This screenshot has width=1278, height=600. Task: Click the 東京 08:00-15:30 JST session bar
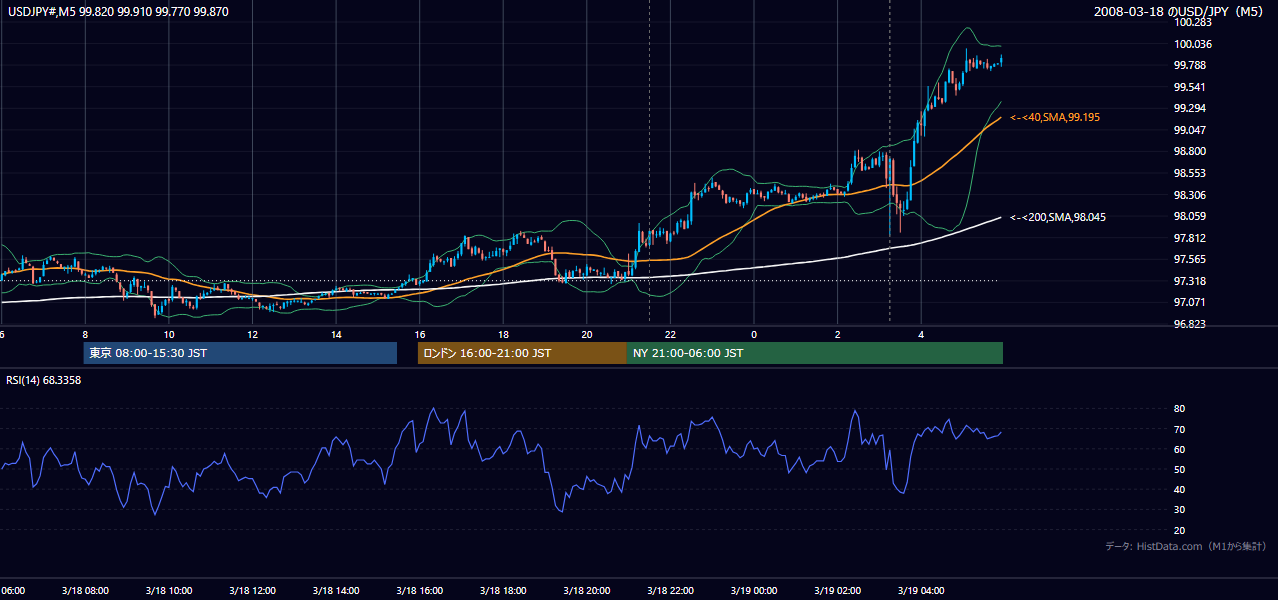coord(240,353)
